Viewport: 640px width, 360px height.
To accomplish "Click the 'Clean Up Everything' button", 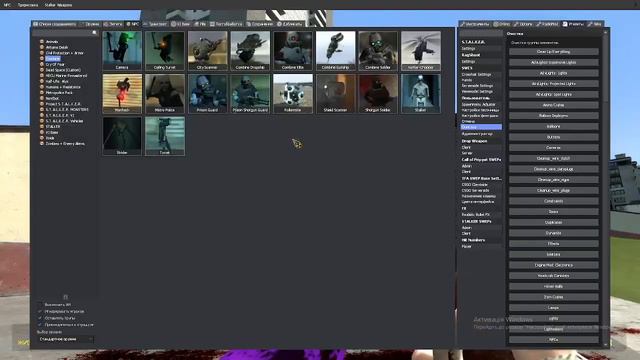I will click(x=553, y=52).
